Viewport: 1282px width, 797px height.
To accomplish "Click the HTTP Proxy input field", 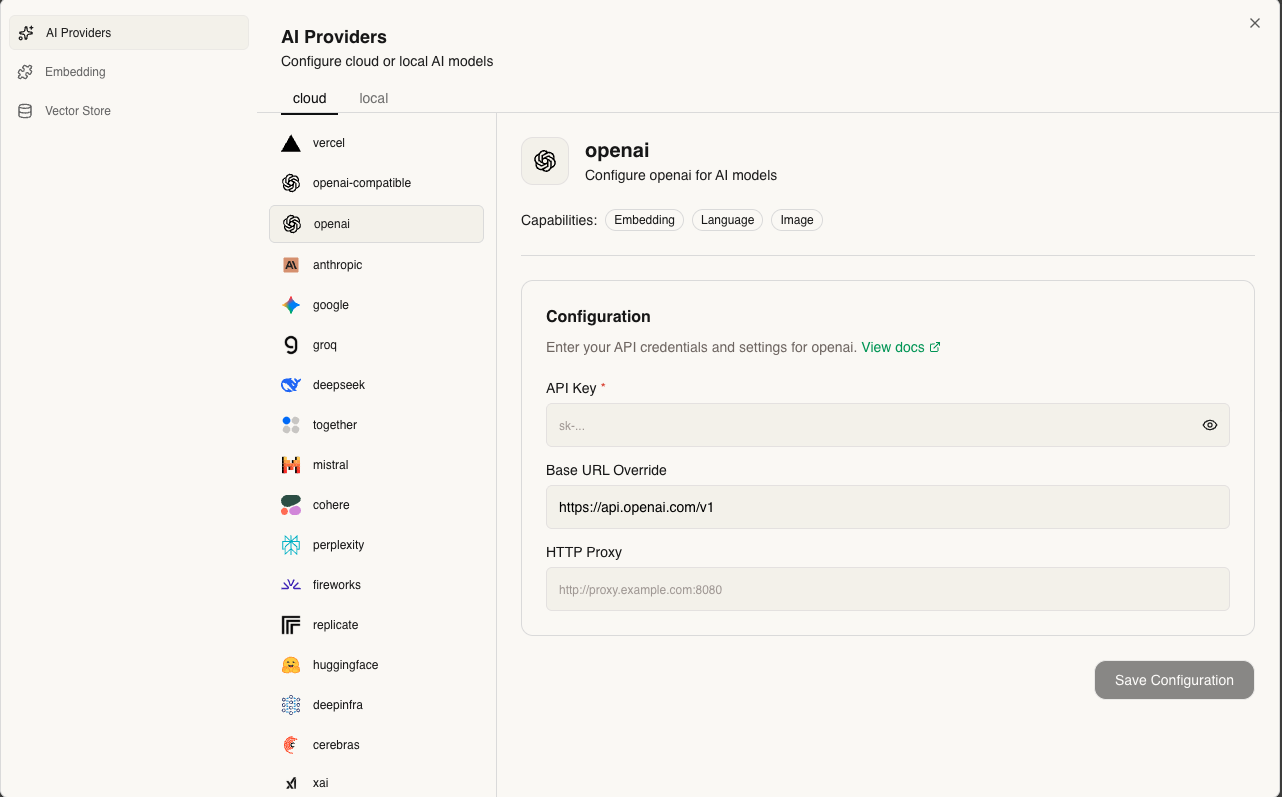I will click(888, 589).
